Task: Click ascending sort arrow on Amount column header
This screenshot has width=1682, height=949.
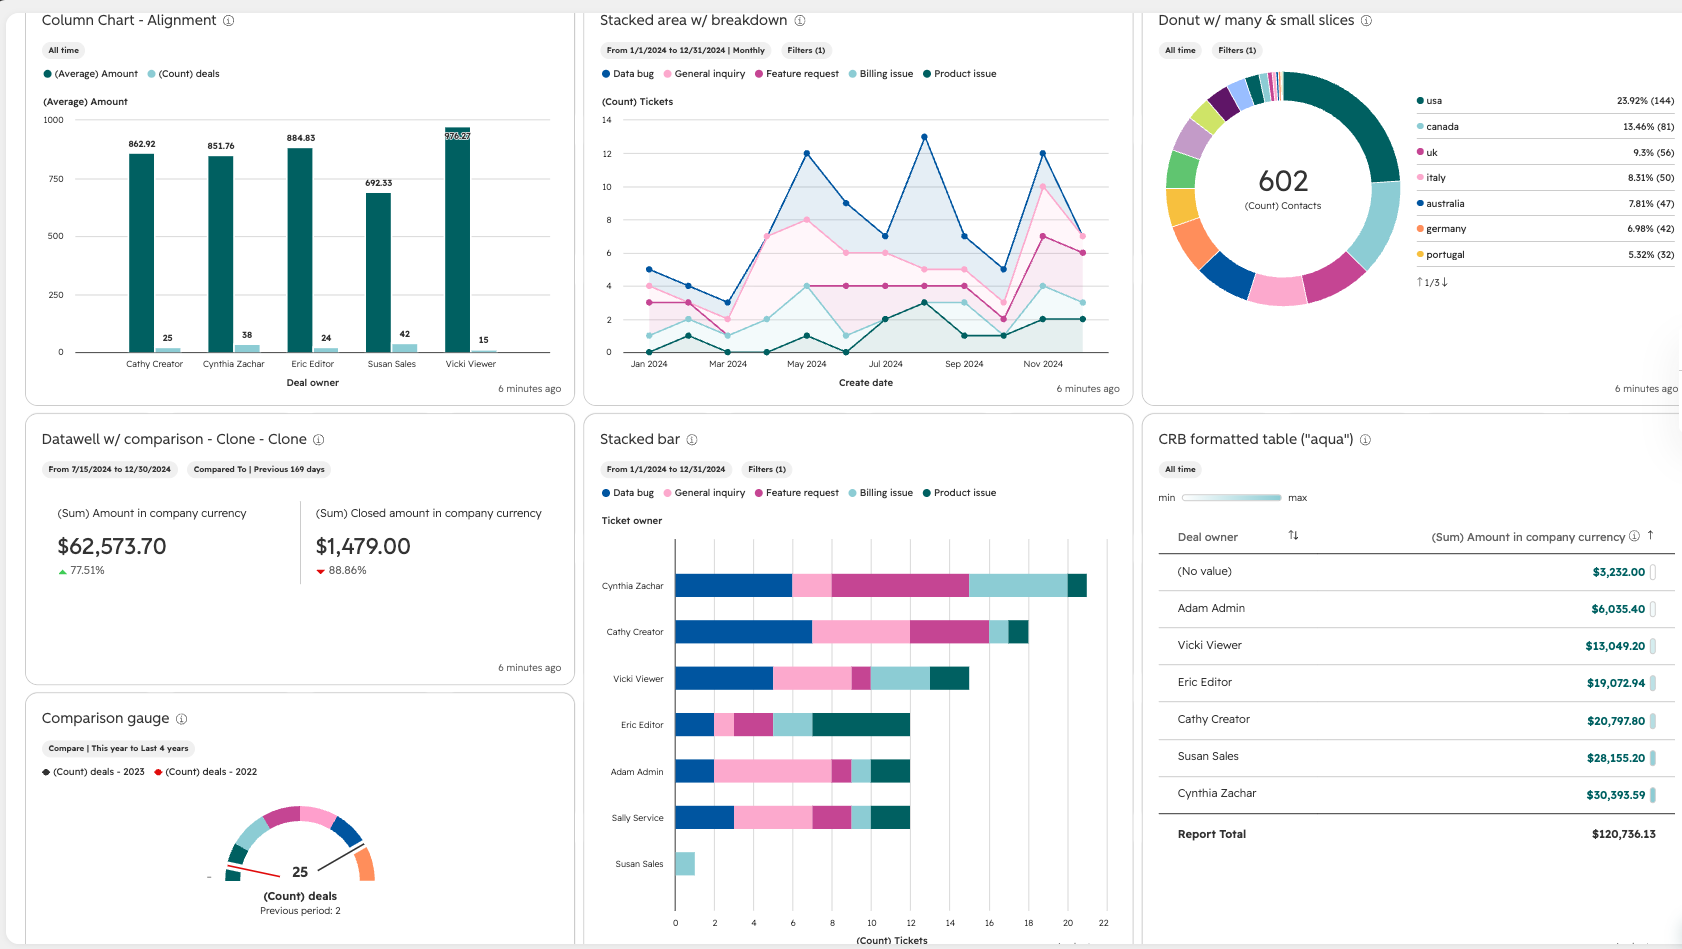Action: coord(1650,535)
